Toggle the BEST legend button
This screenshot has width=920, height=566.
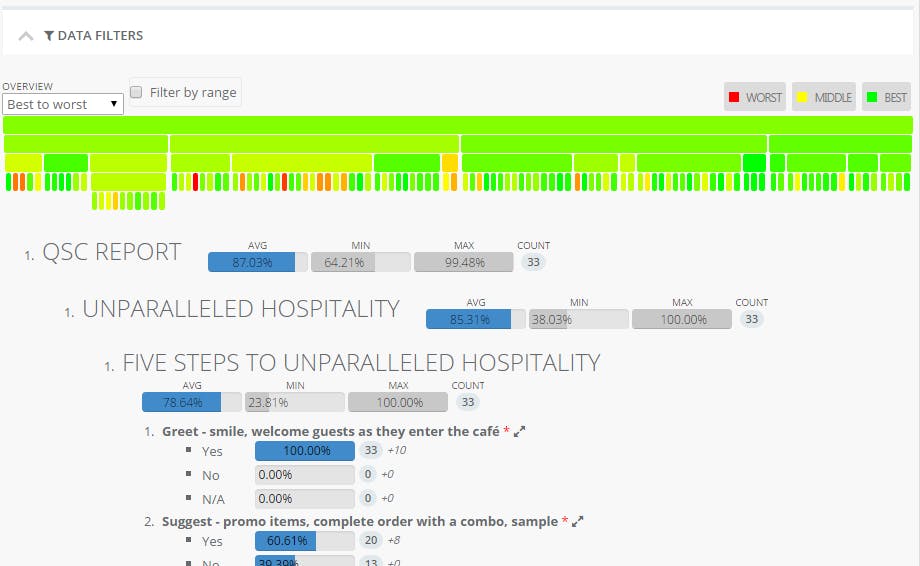click(x=887, y=97)
